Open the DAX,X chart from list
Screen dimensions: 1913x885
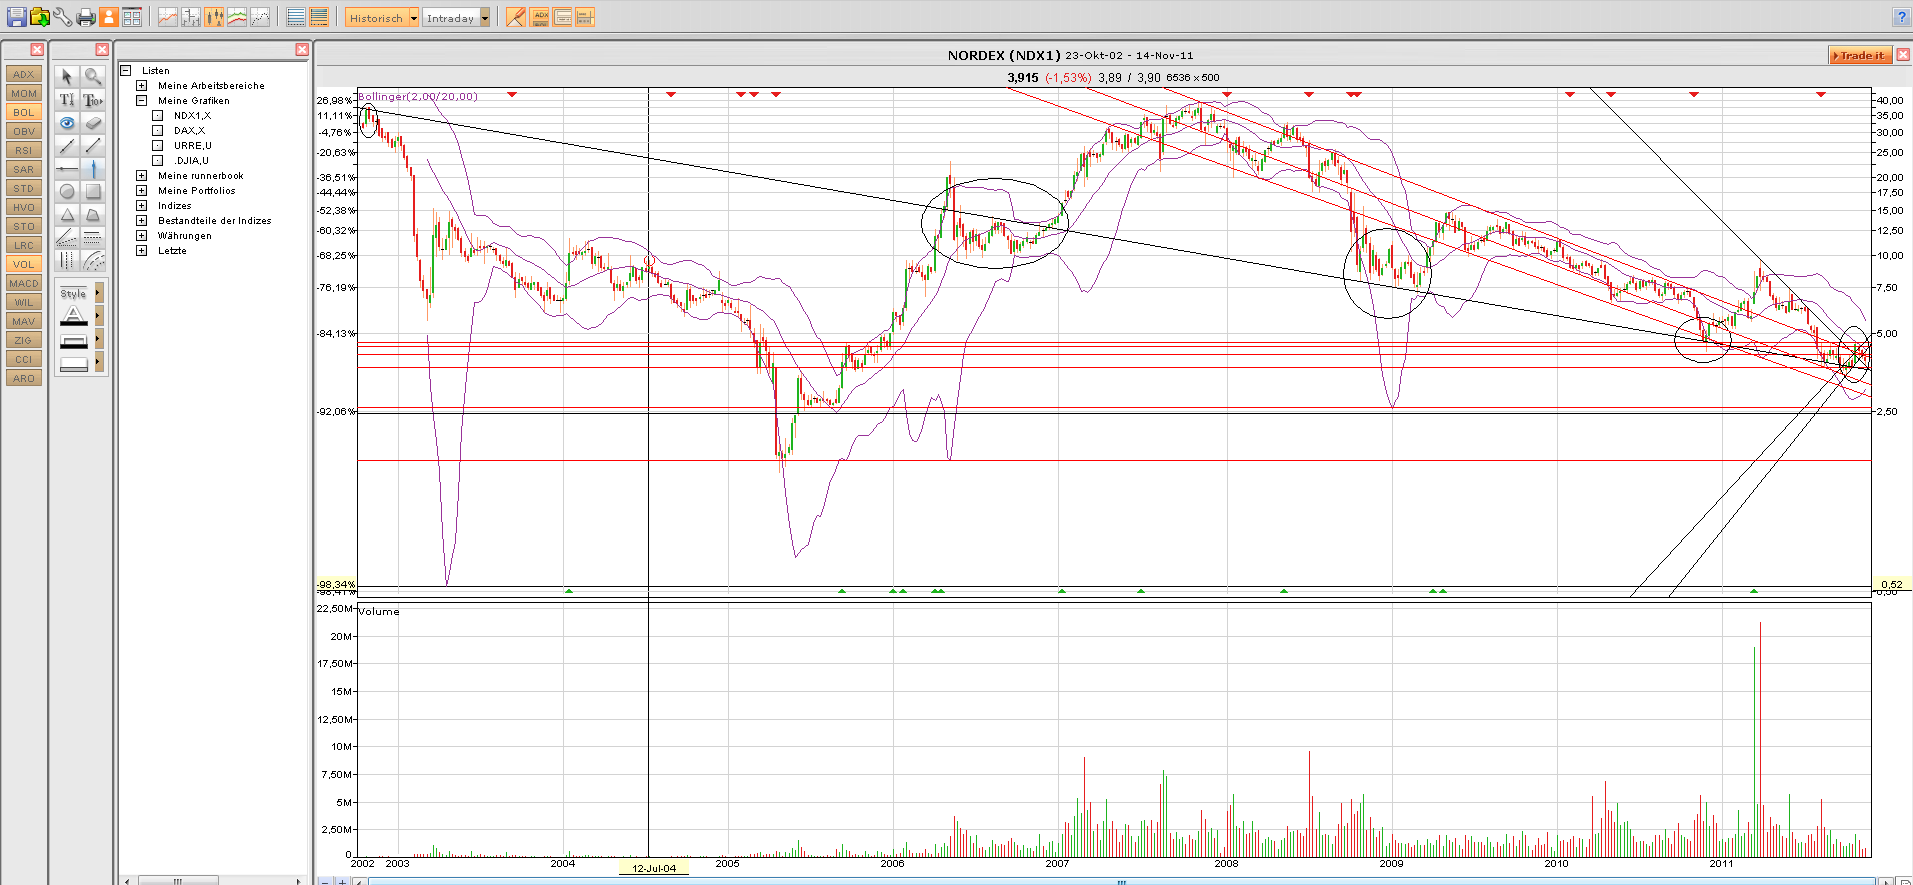pos(189,131)
